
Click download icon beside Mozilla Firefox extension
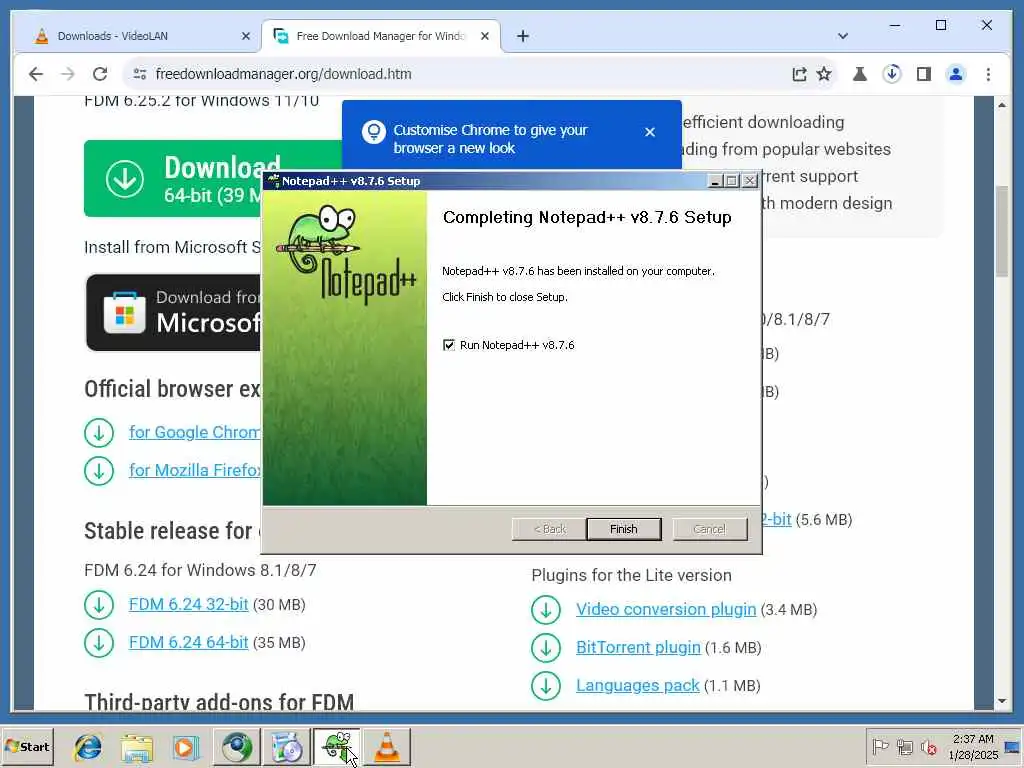point(99,470)
